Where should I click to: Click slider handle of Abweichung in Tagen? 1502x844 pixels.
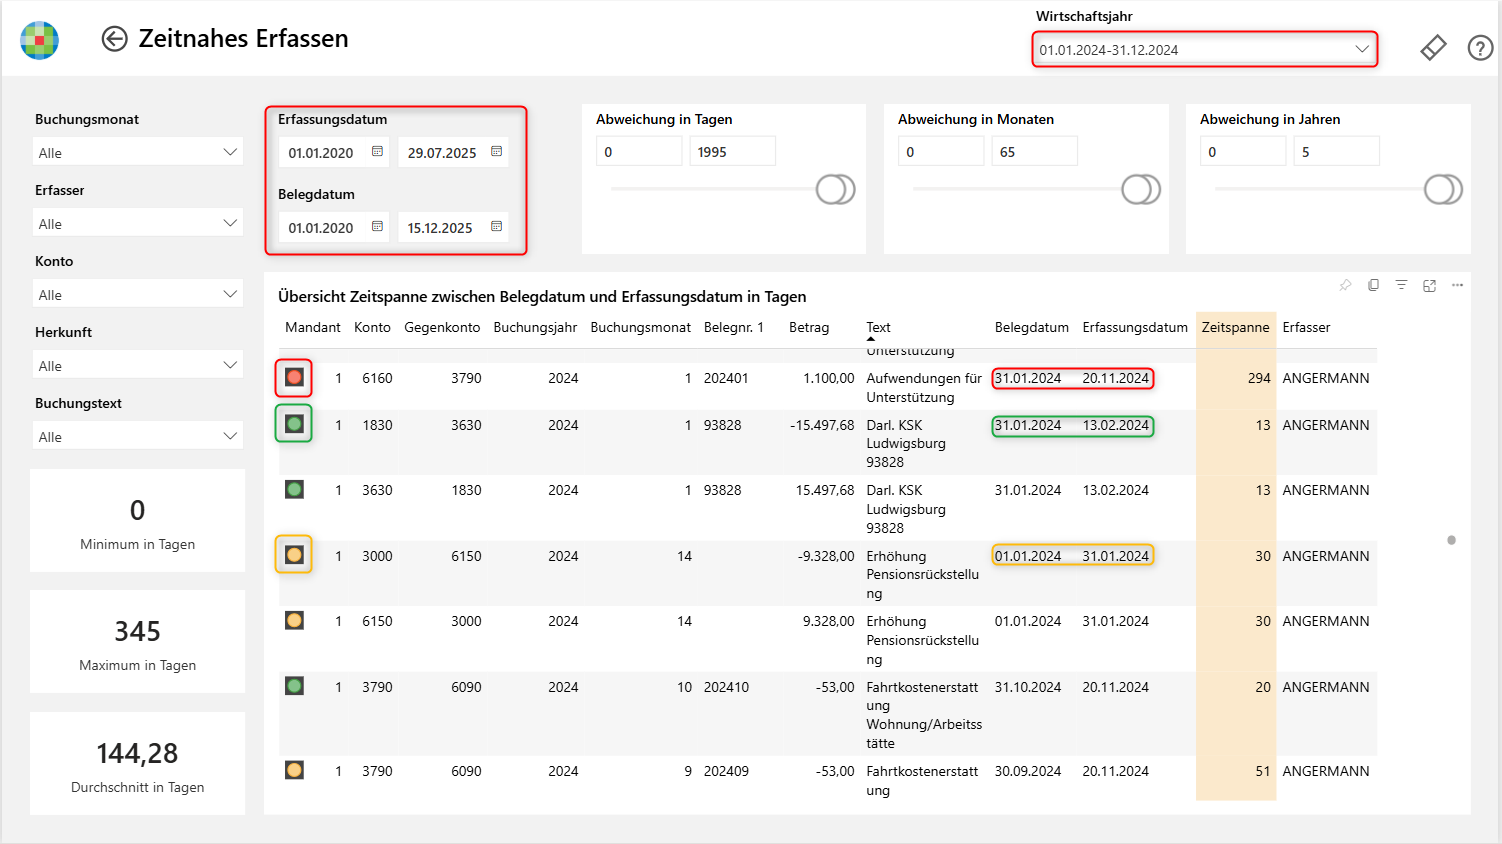[836, 189]
